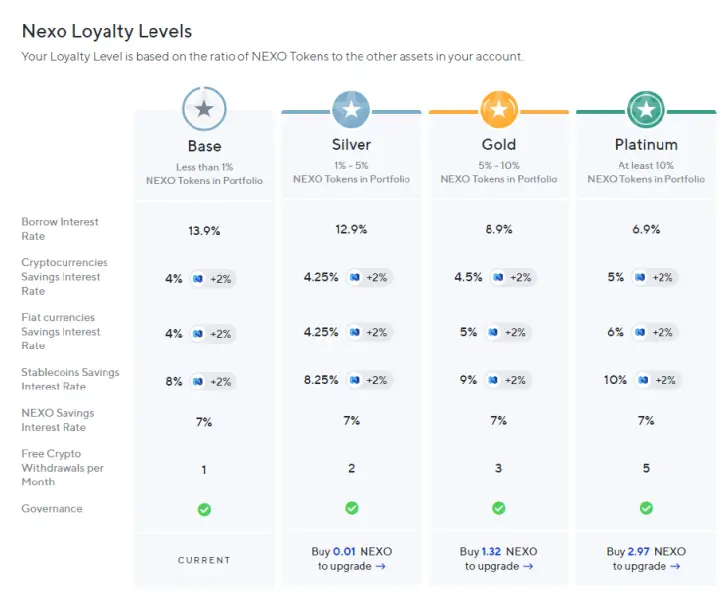Click Buy 2.97 NEXO to upgrade link
Screen dimensions: 726x596
(646, 559)
